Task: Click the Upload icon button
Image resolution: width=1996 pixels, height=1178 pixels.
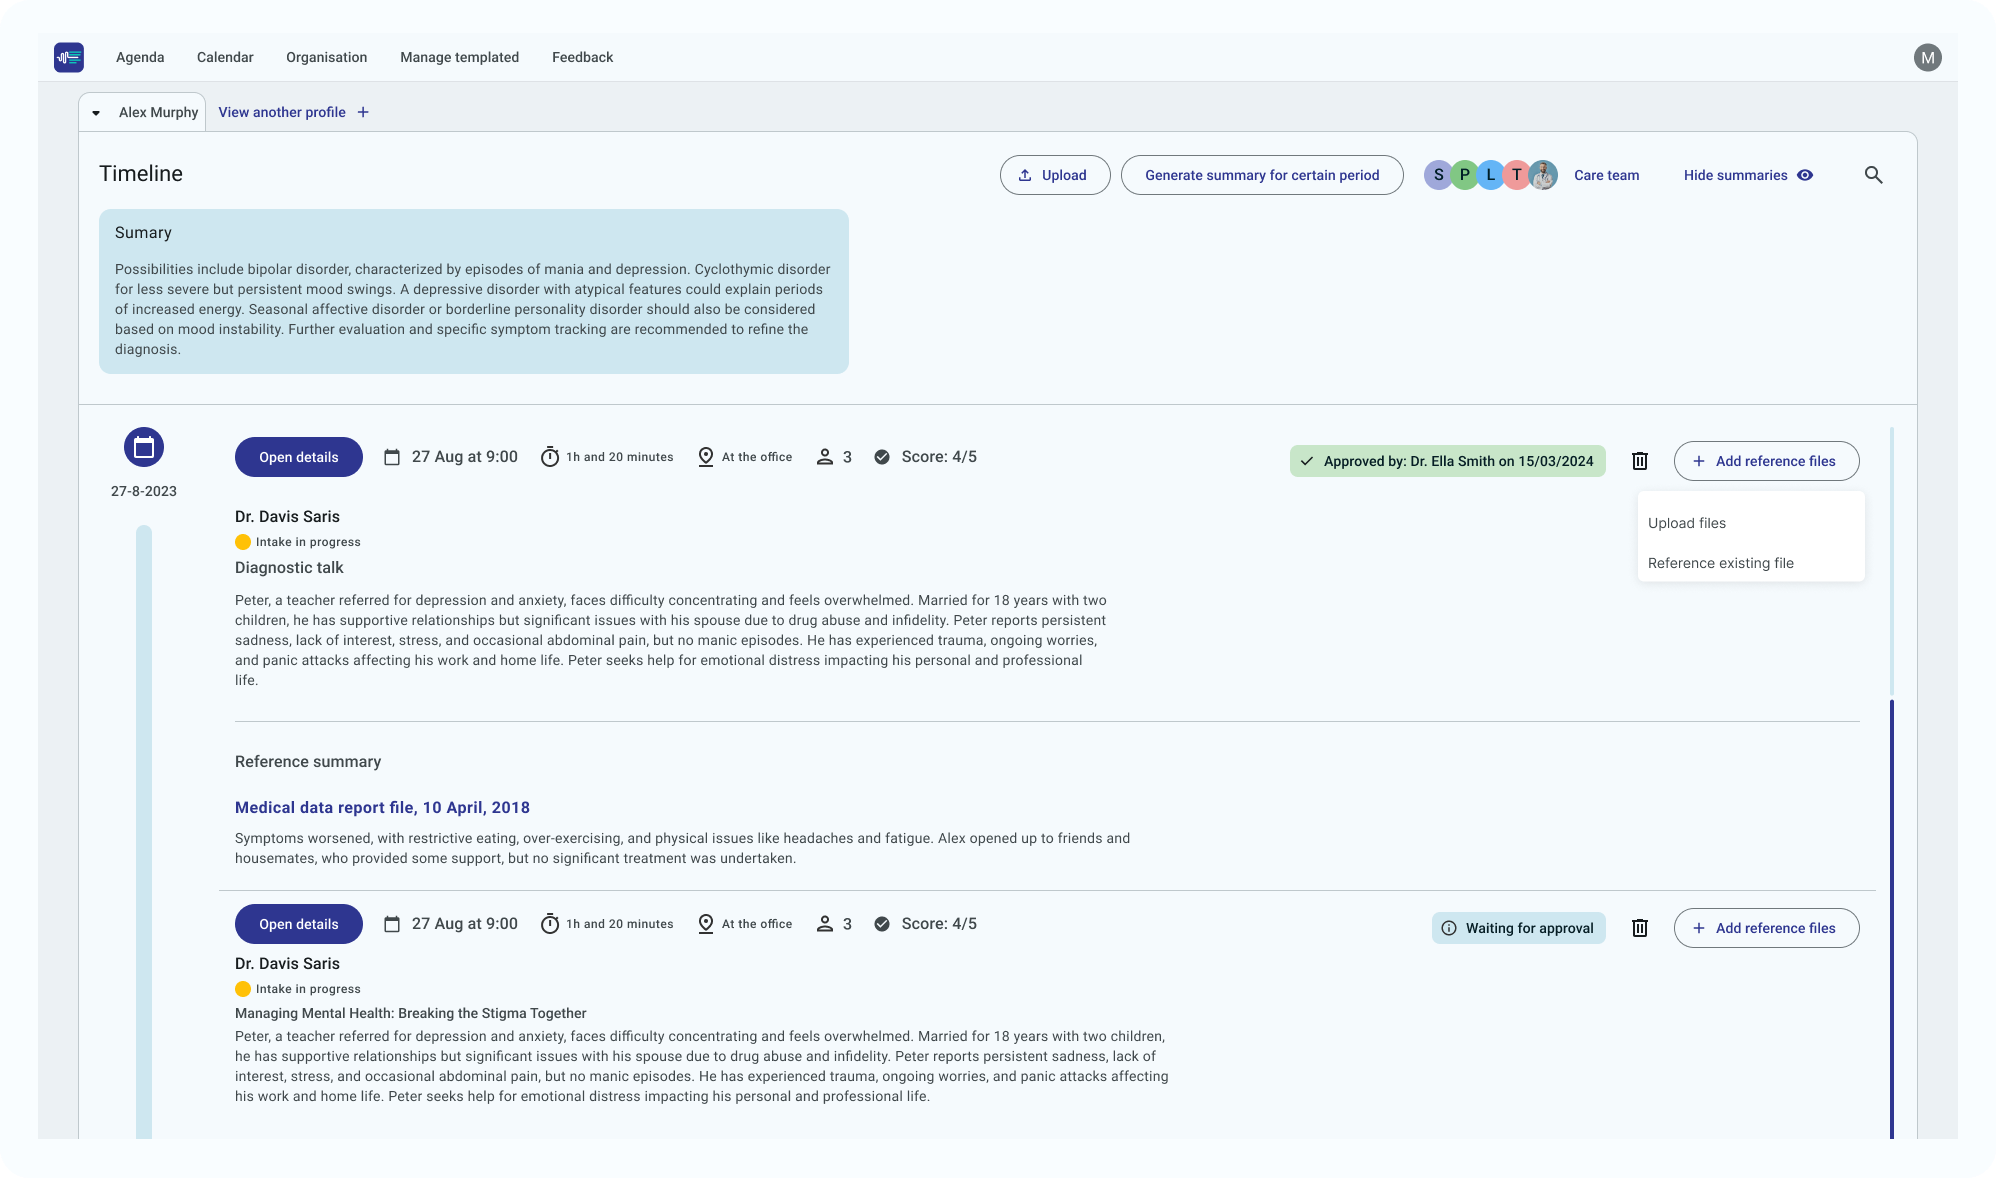Action: (1054, 174)
